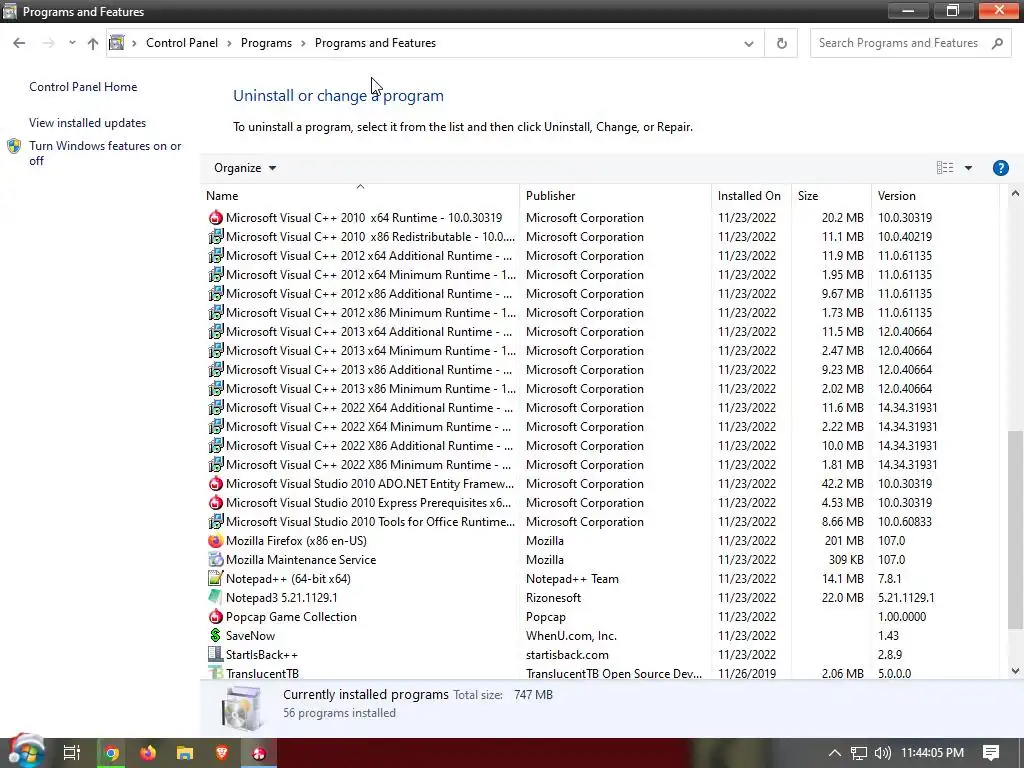
Task: Click the scrollbar down arrow
Action: pos(1015,671)
